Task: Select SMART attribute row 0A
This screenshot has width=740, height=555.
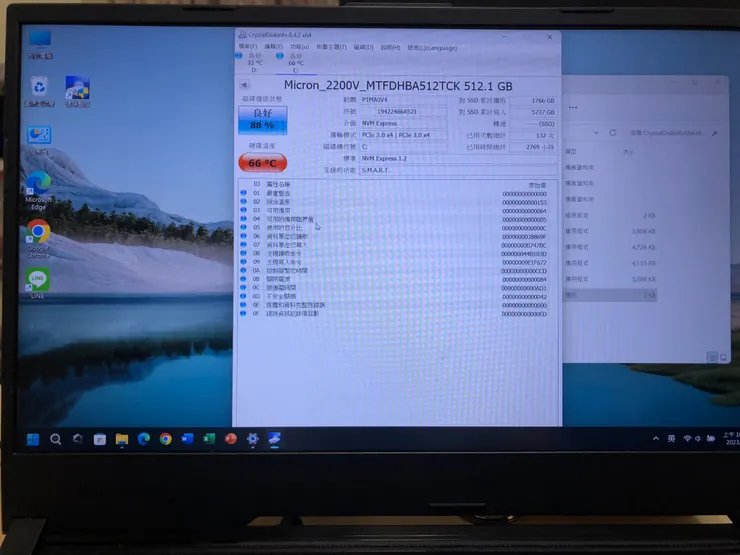Action: [395, 270]
